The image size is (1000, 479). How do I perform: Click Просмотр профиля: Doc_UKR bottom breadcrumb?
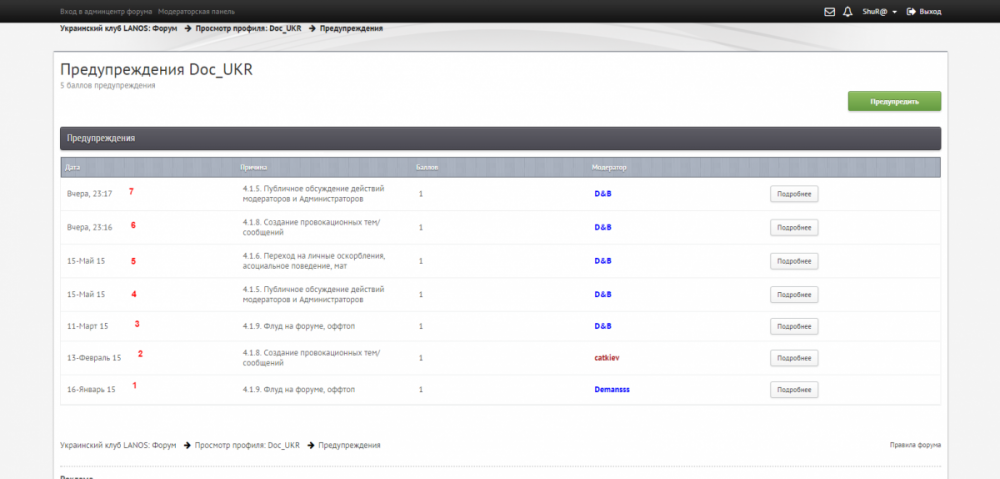coord(247,444)
